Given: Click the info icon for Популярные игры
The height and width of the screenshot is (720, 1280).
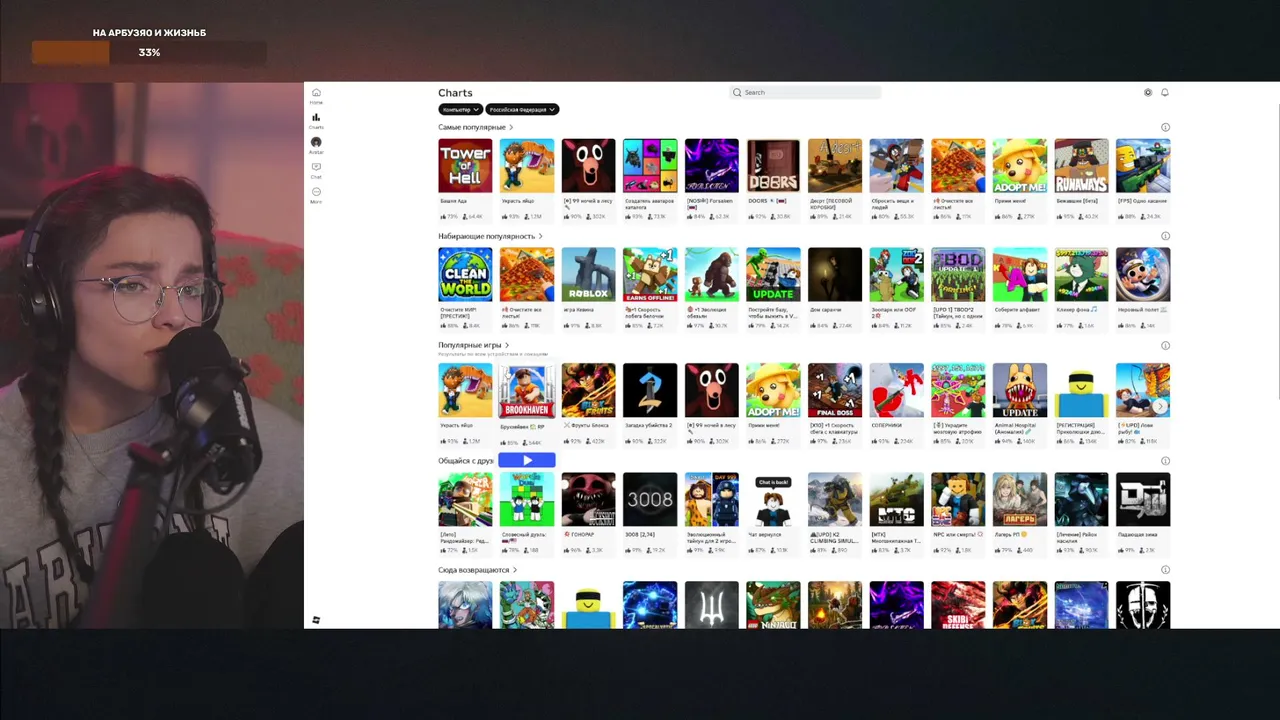Looking at the screenshot, I should click(1165, 346).
